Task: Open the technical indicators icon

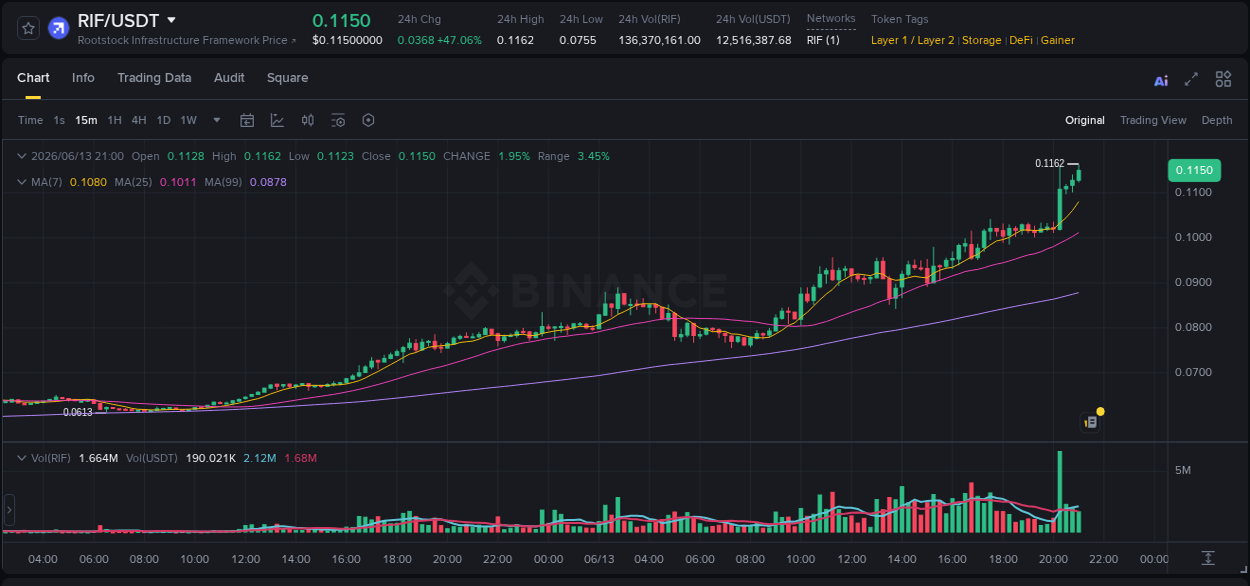Action: pyautogui.click(x=277, y=120)
